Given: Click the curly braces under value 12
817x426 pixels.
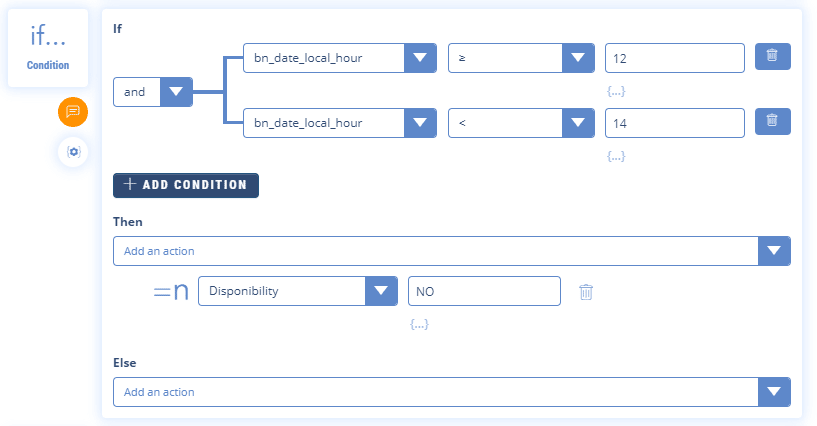Looking at the screenshot, I should click(x=617, y=91).
